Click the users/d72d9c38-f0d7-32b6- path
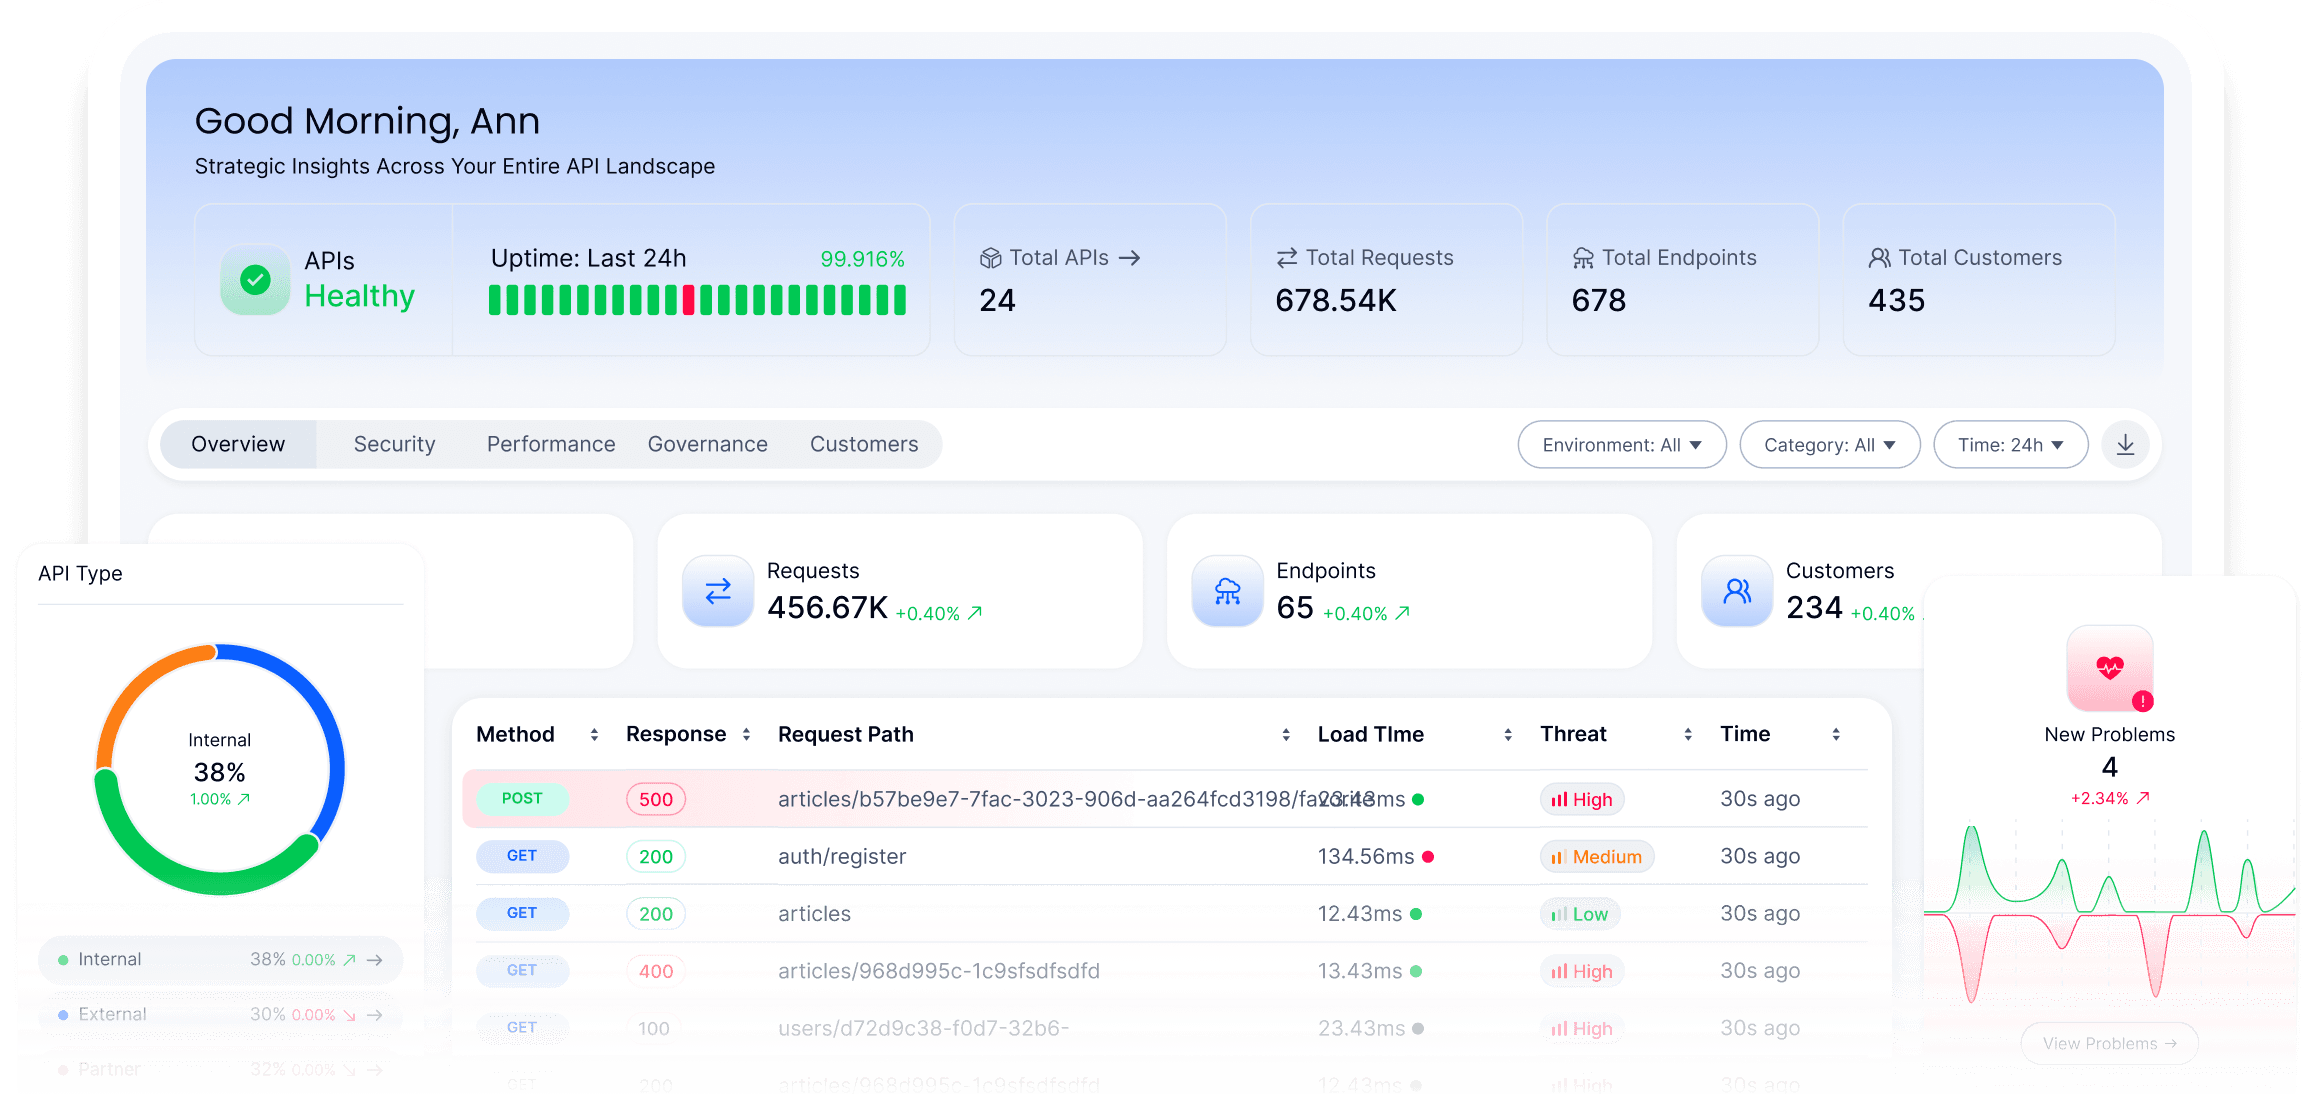The width and height of the screenshot is (2312, 1094). [x=924, y=1028]
